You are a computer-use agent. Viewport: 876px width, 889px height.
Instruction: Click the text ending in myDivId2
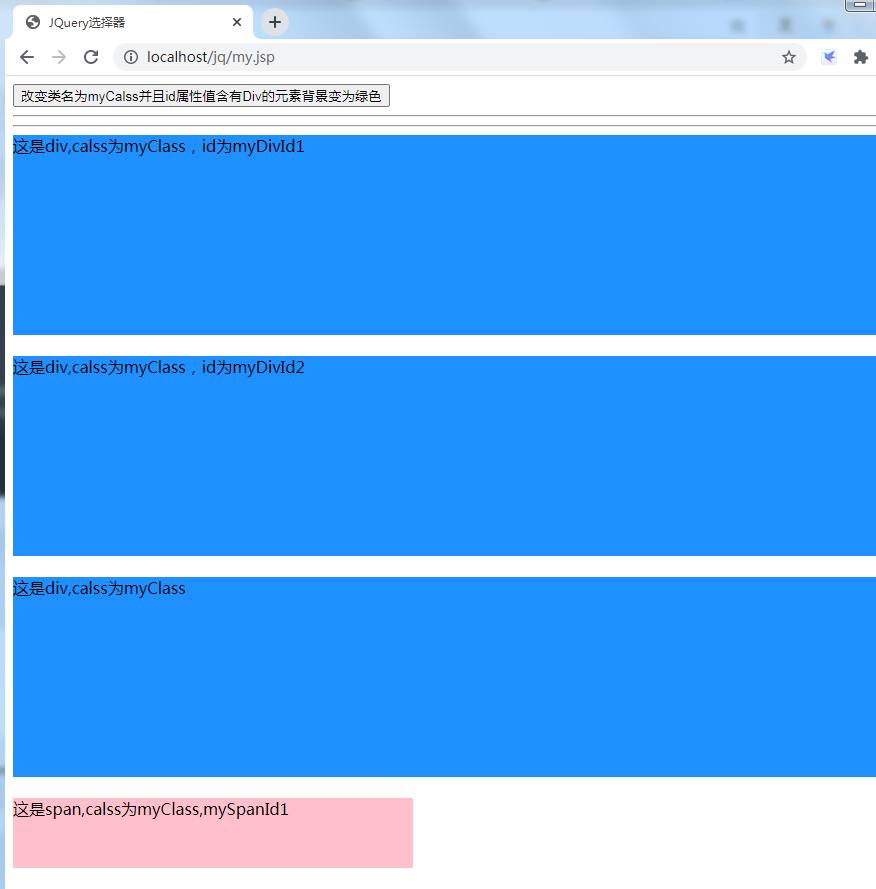point(159,367)
